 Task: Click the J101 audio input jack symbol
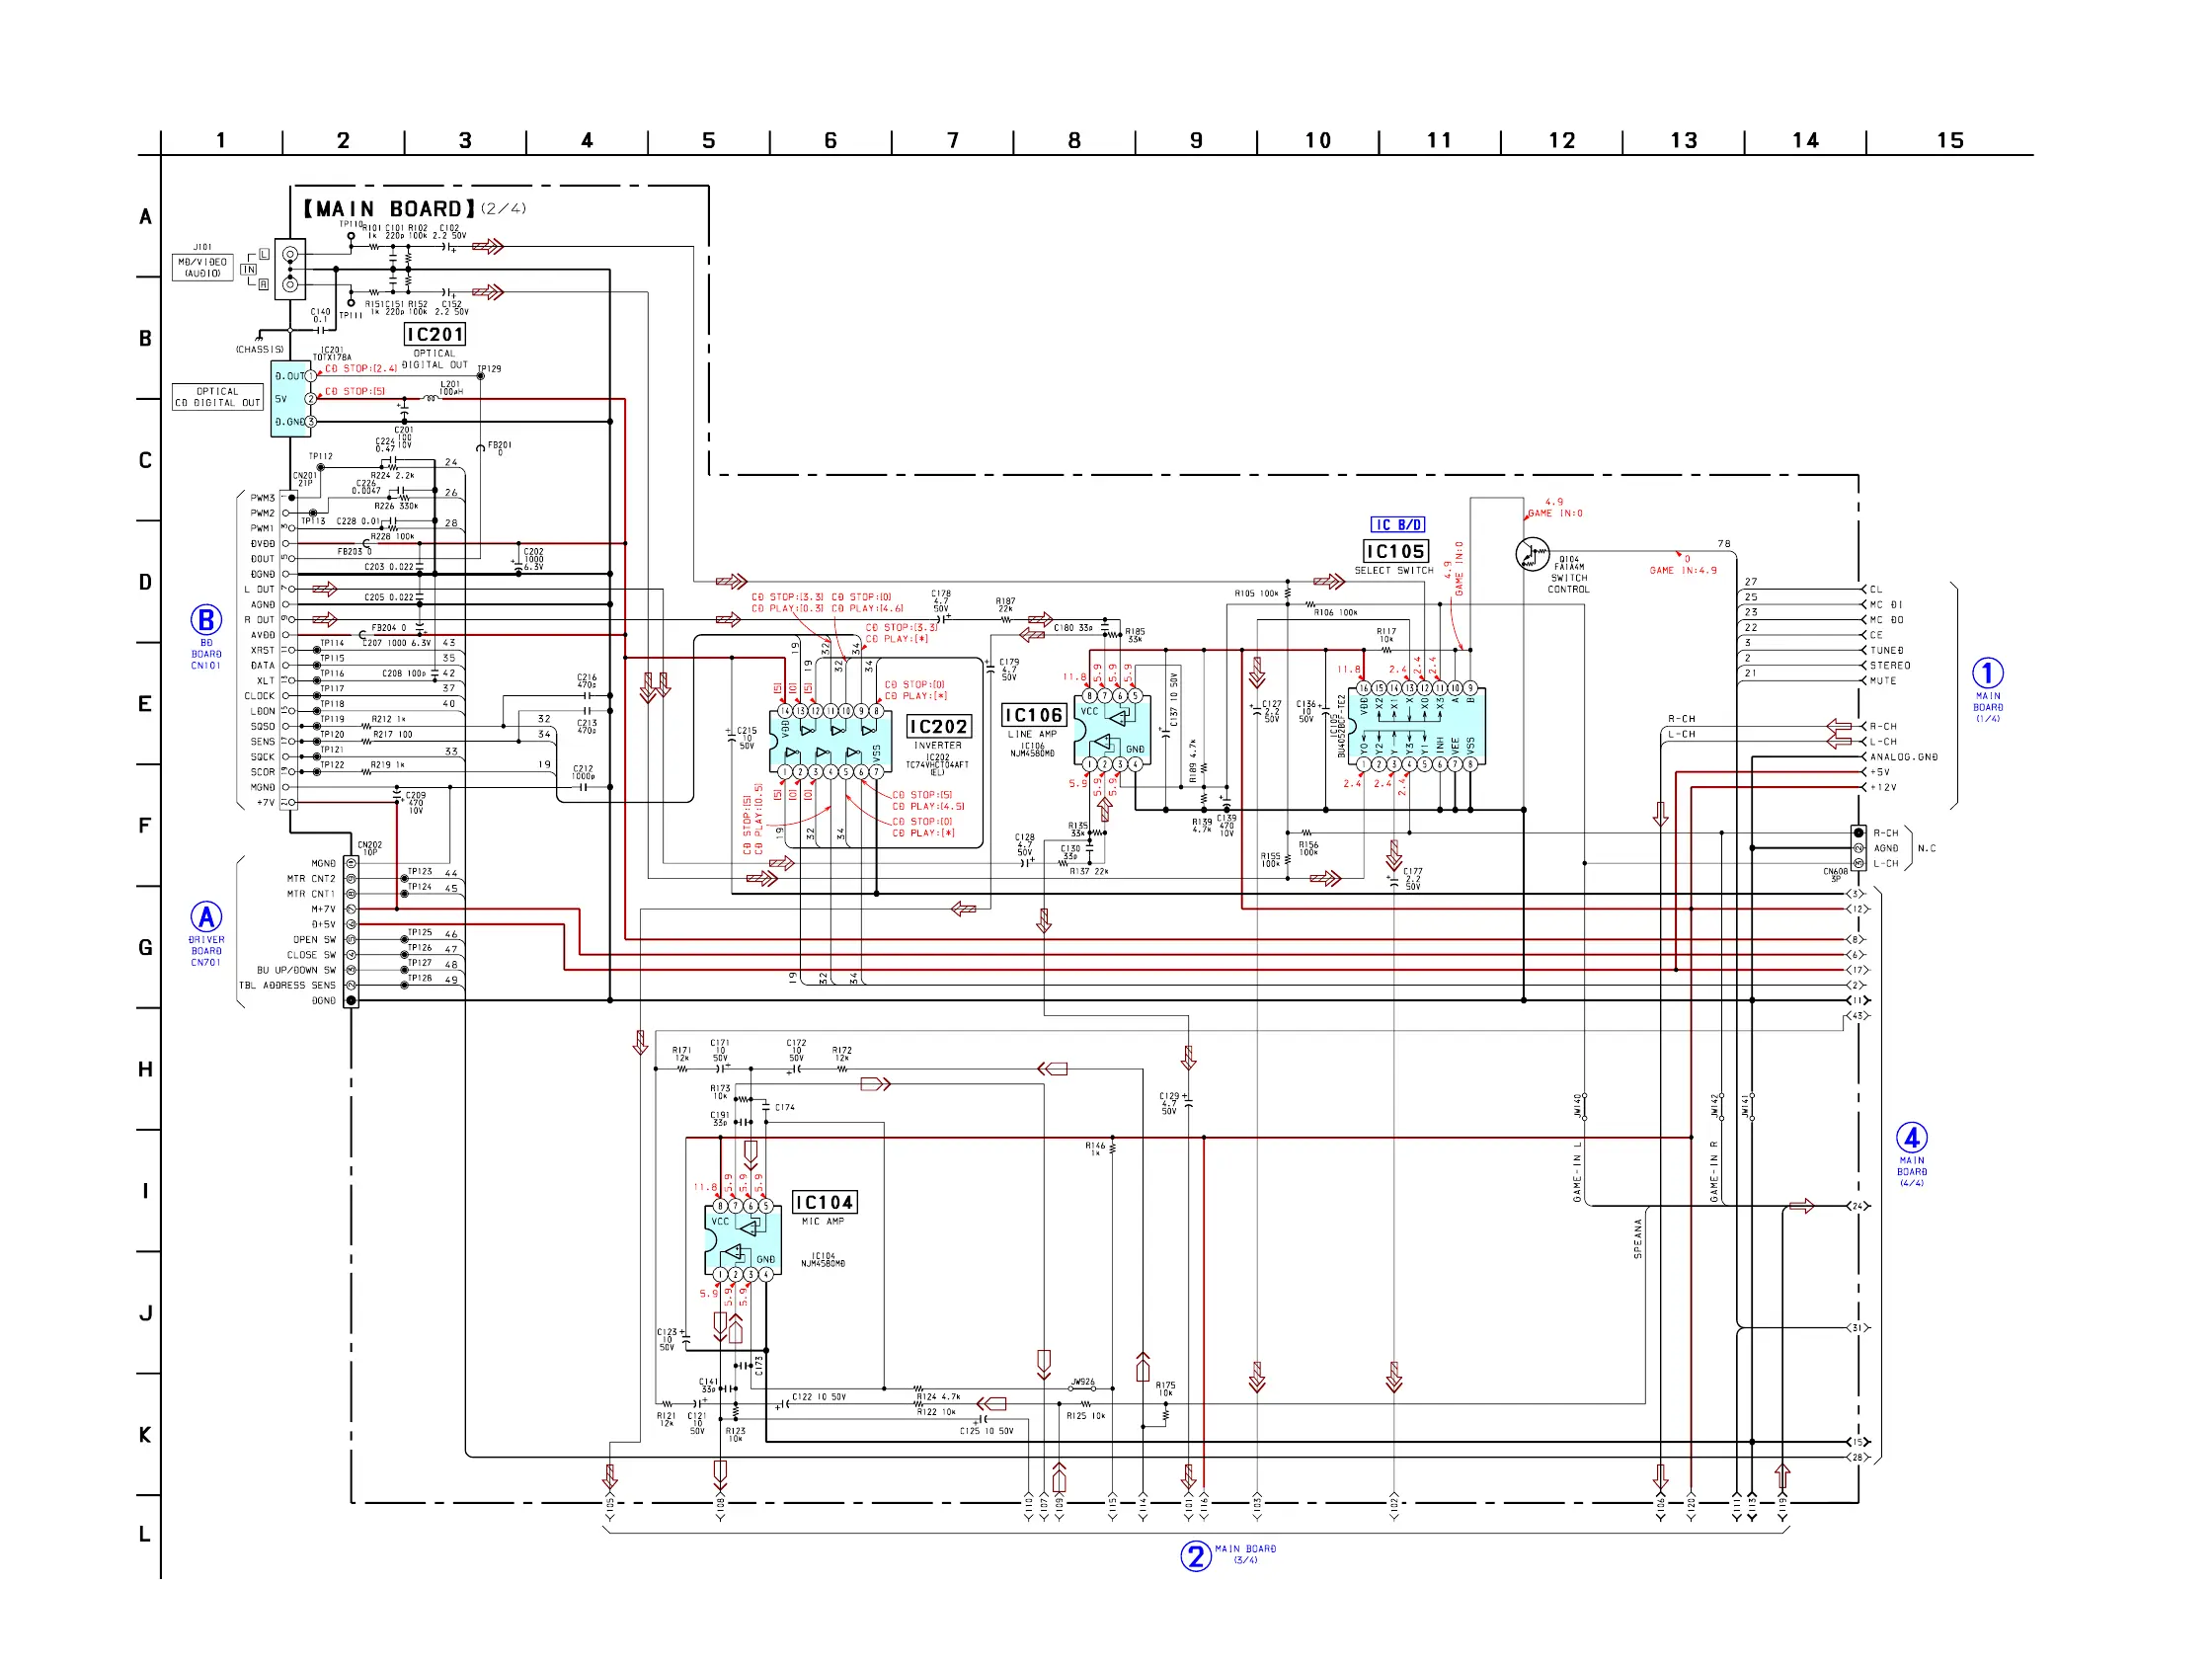[x=290, y=269]
